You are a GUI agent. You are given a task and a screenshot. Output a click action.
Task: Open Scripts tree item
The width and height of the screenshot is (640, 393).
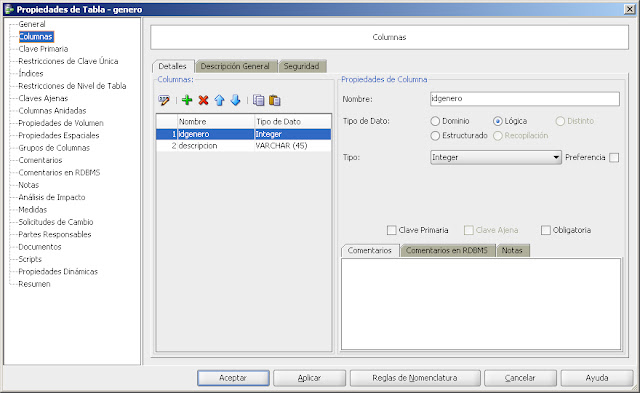point(30,259)
